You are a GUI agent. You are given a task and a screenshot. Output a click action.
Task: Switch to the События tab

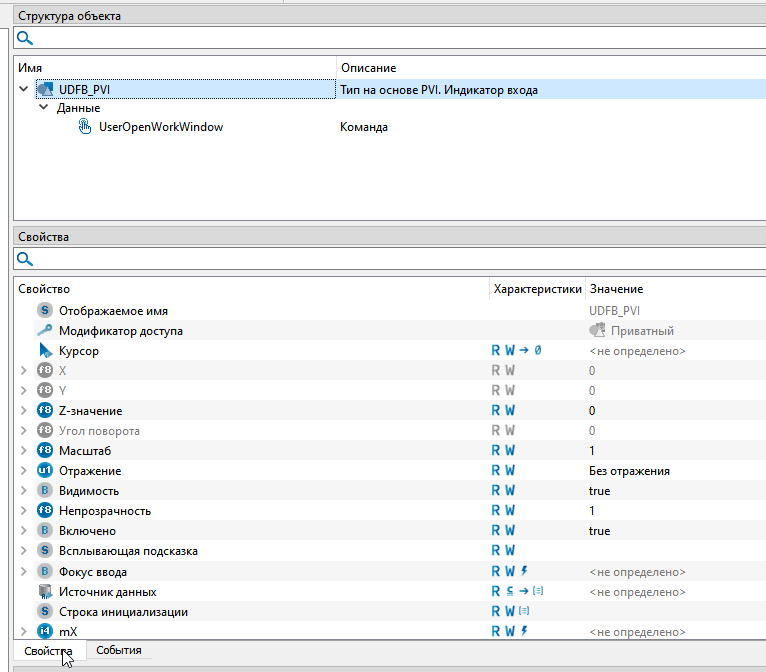click(x=118, y=650)
